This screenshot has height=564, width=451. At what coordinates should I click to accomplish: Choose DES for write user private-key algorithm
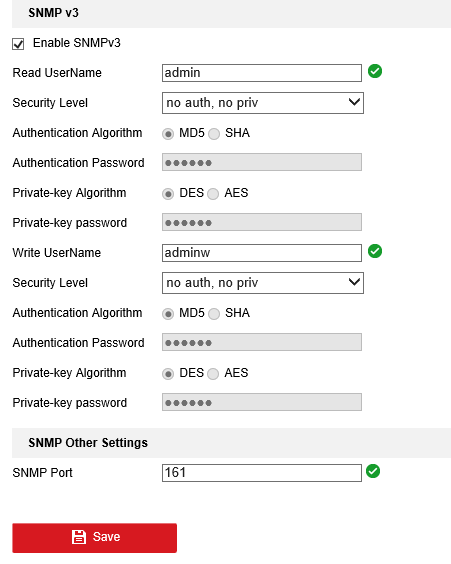(168, 374)
